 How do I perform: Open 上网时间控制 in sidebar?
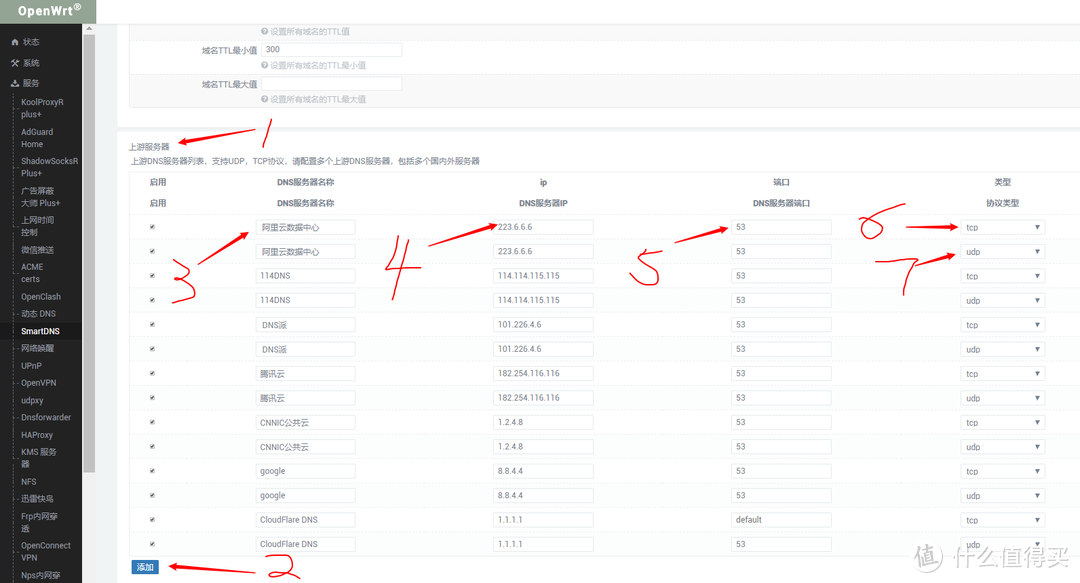pos(37,226)
